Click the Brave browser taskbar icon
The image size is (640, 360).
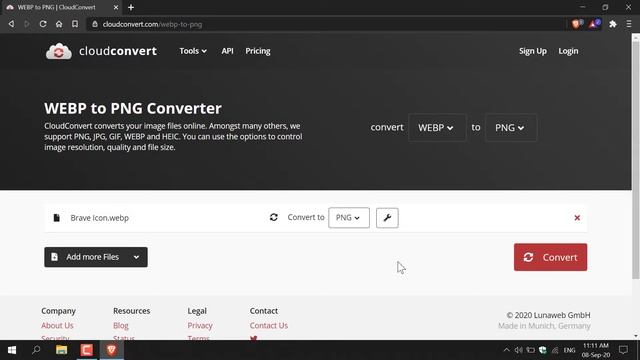(x=111, y=350)
